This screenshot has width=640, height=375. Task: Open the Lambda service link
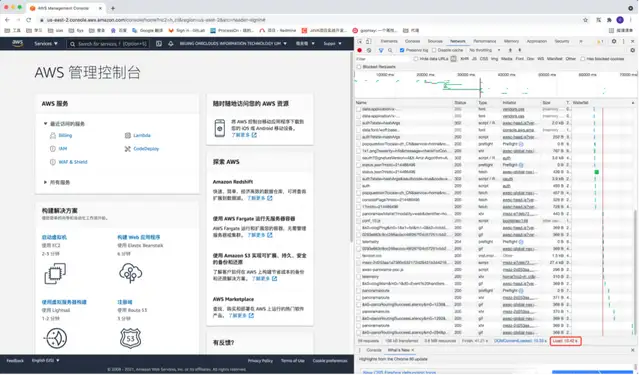(142, 135)
